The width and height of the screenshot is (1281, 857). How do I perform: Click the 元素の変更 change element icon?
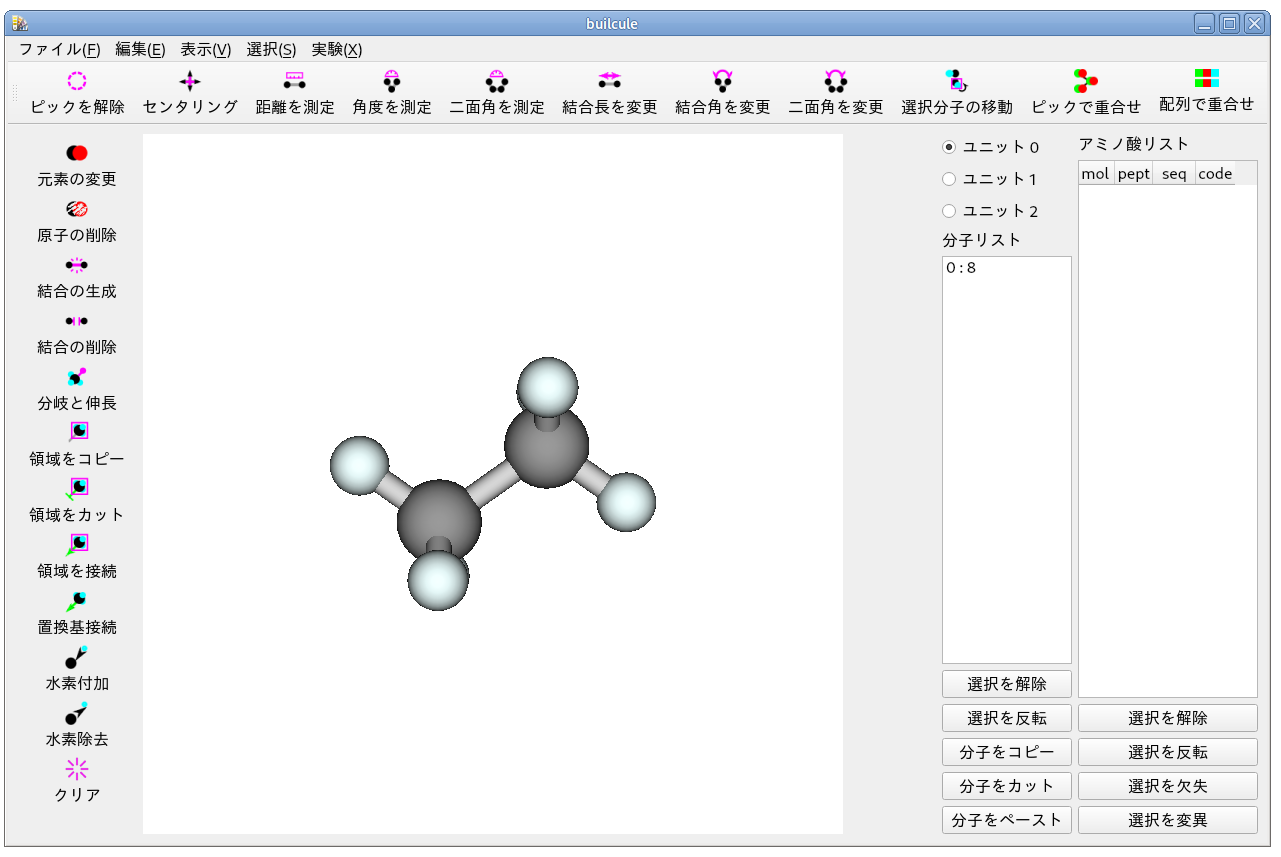coord(77,154)
